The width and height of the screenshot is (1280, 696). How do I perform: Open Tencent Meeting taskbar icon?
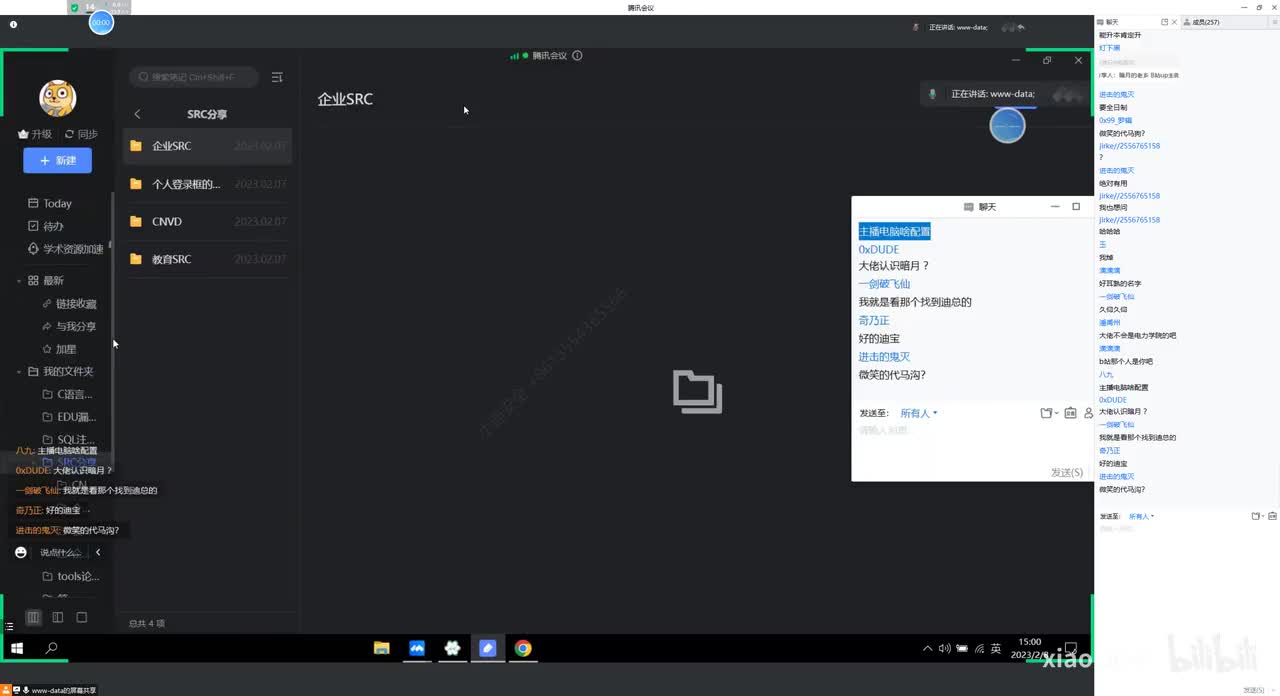[x=417, y=648]
